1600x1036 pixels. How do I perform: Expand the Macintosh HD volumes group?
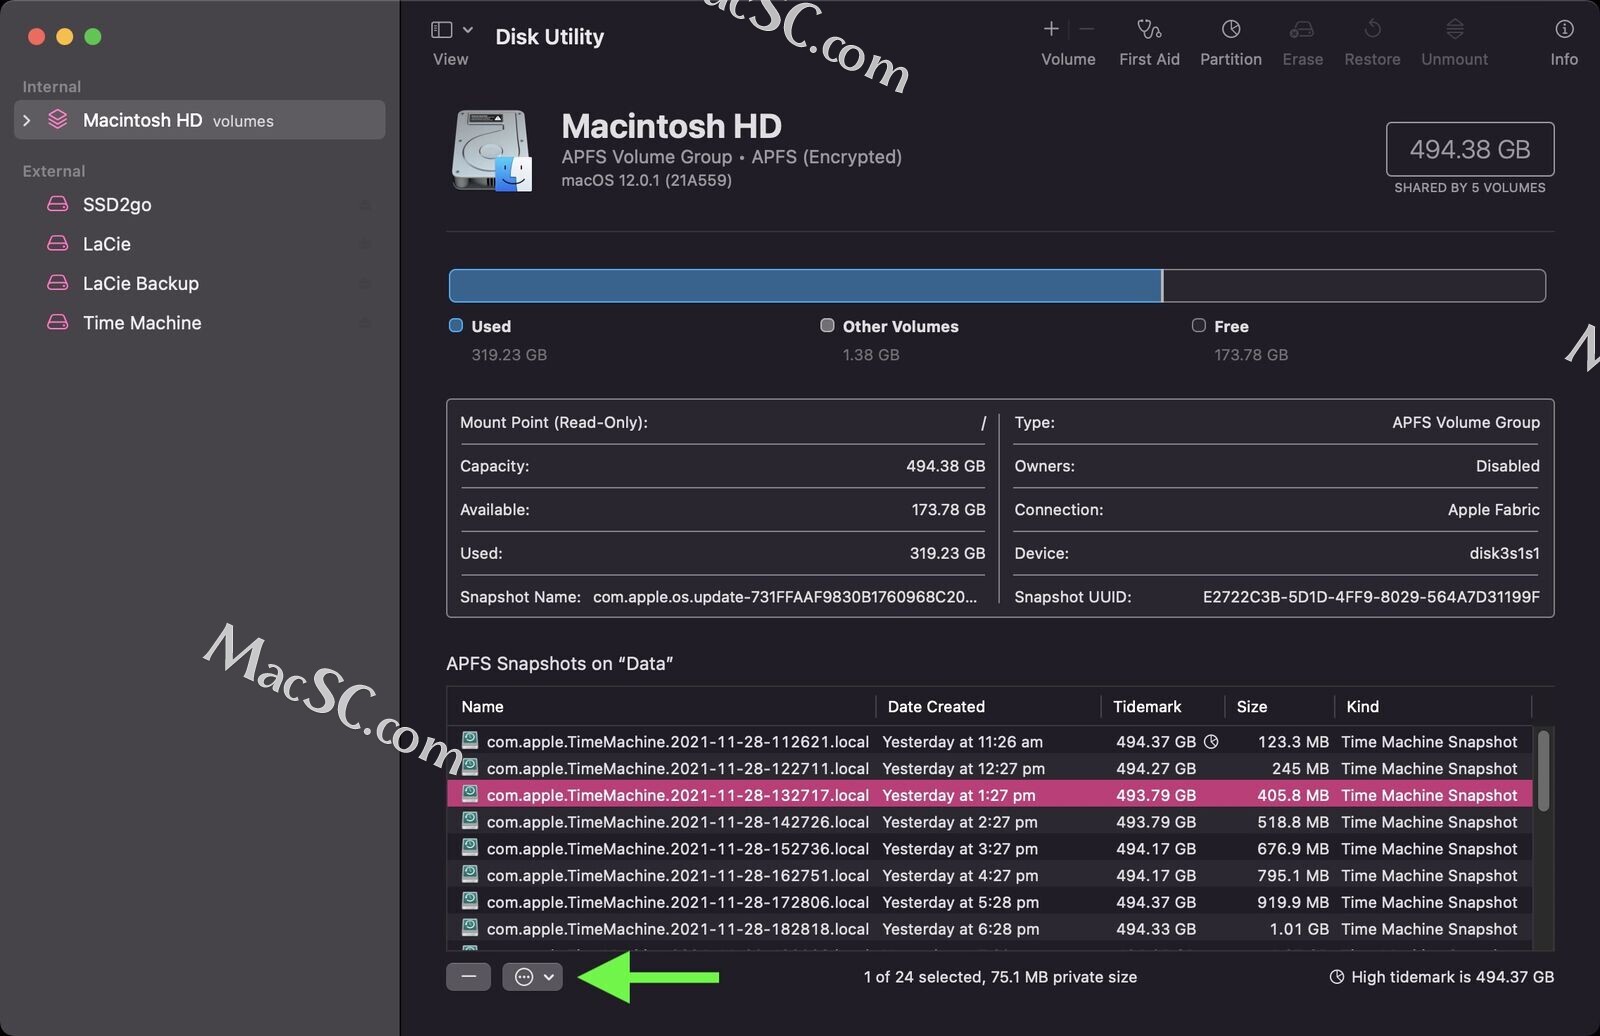27,120
